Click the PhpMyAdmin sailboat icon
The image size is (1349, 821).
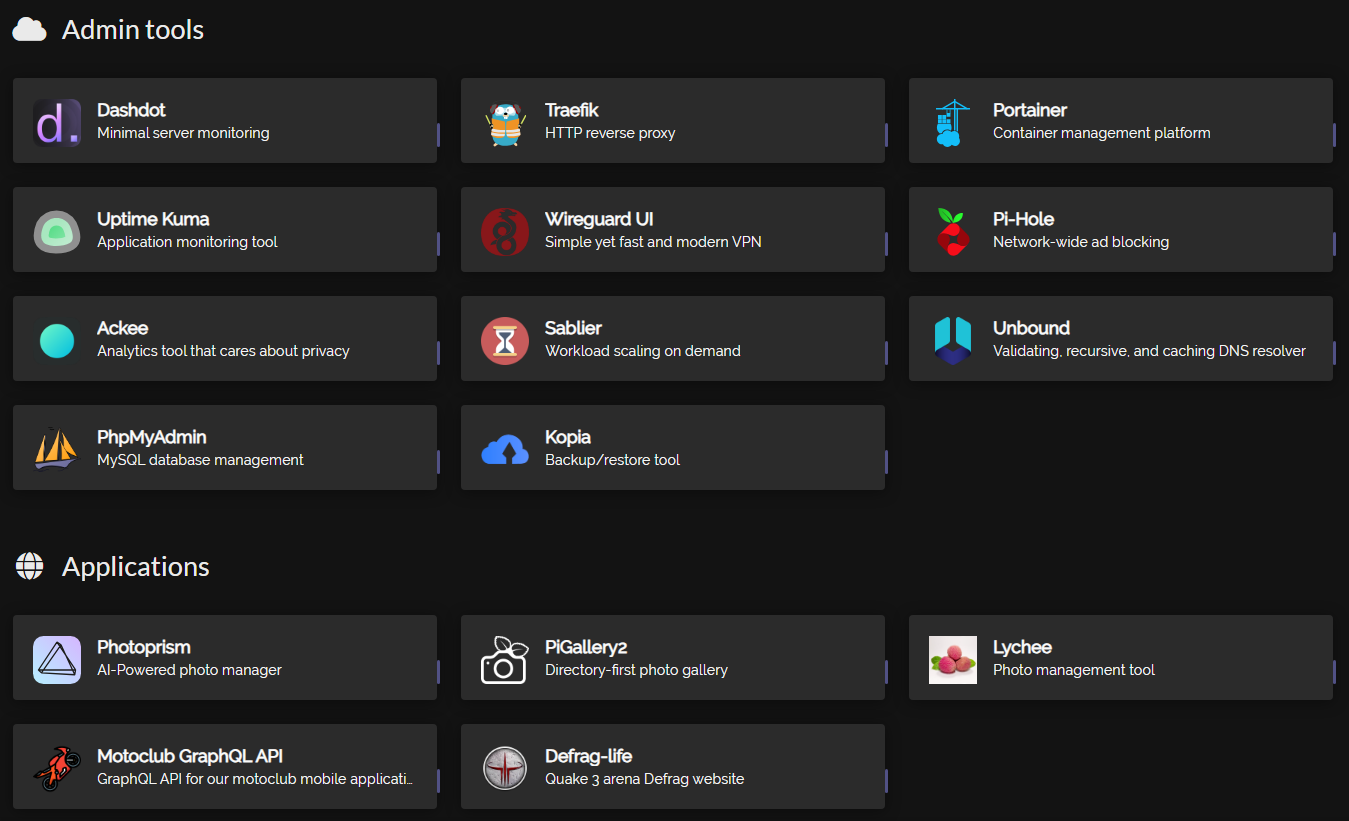point(57,450)
